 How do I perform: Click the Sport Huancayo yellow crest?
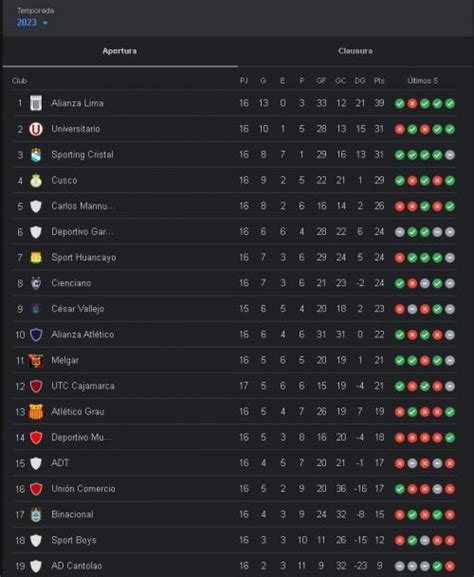click(36, 258)
